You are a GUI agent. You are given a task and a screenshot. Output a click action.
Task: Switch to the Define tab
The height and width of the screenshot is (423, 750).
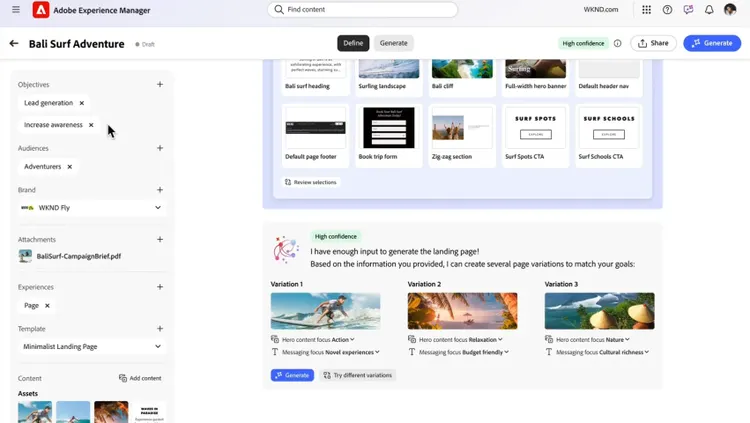click(353, 43)
